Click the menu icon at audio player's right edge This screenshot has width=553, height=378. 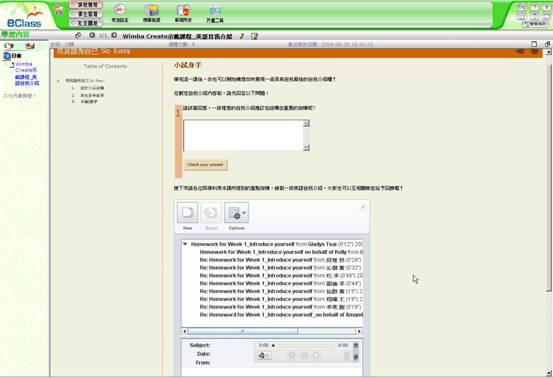point(356,346)
